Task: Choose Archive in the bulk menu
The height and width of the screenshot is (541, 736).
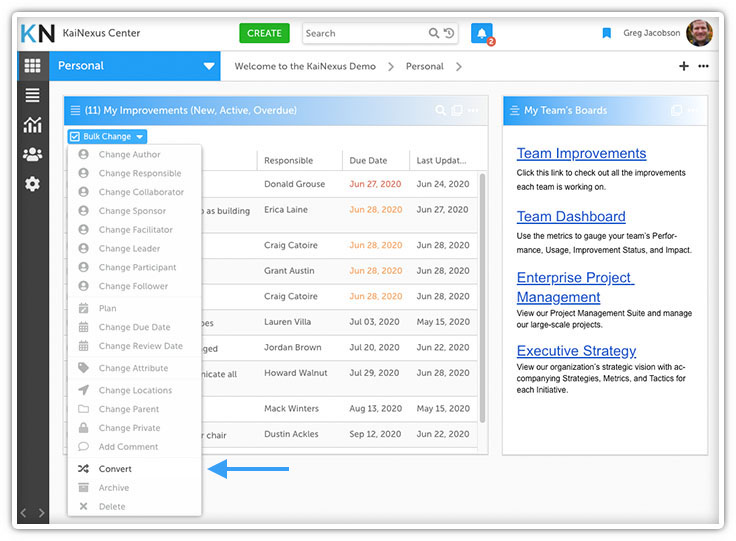Action: (x=135, y=488)
